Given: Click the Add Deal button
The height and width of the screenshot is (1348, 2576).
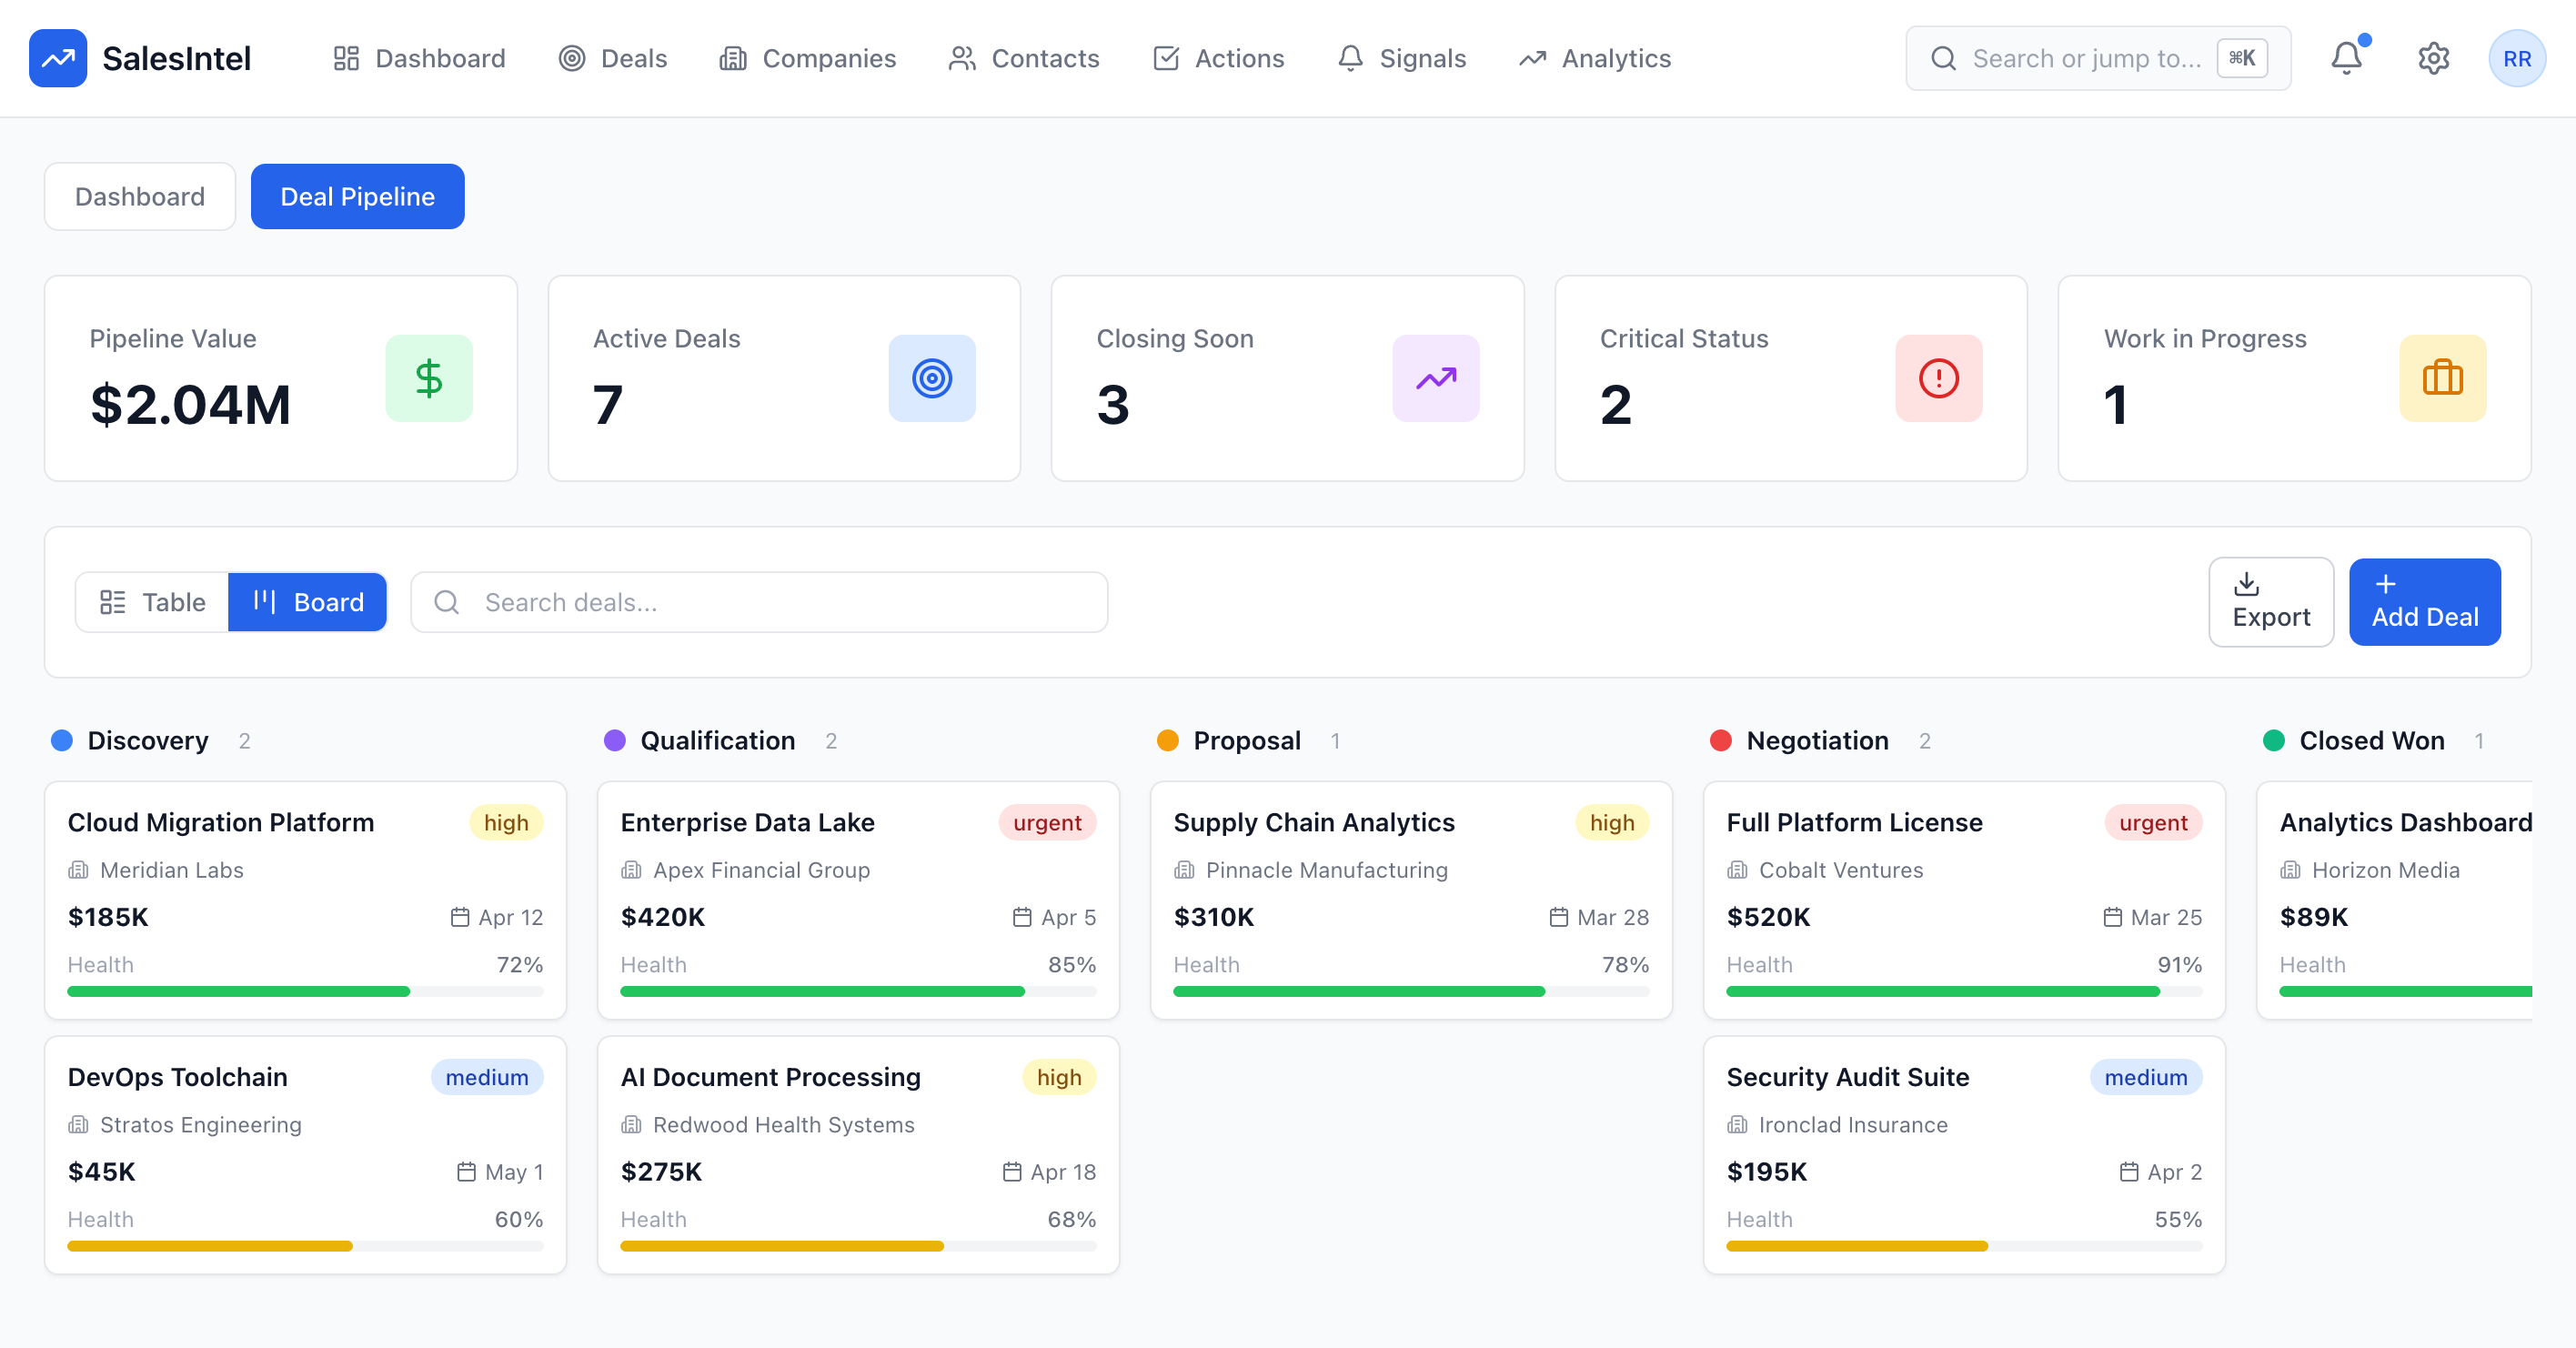Looking at the screenshot, I should [x=2424, y=602].
